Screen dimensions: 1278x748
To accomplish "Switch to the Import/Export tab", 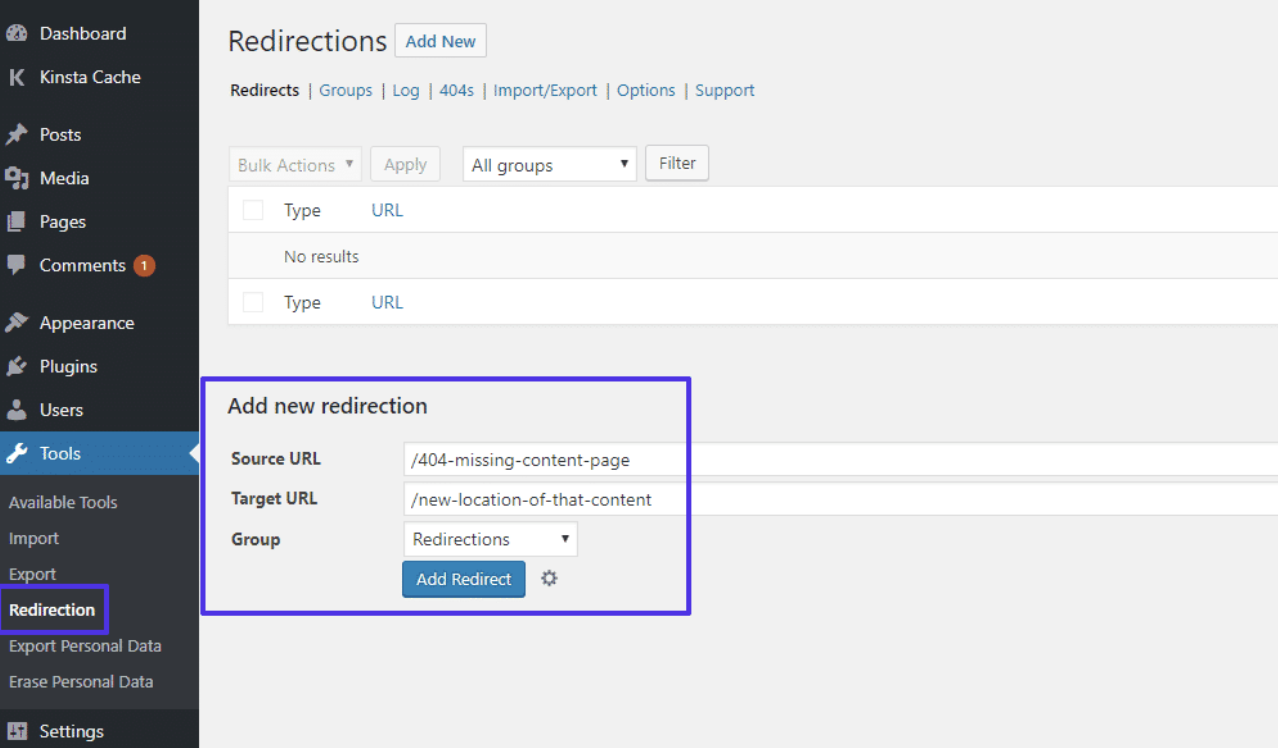I will [545, 90].
